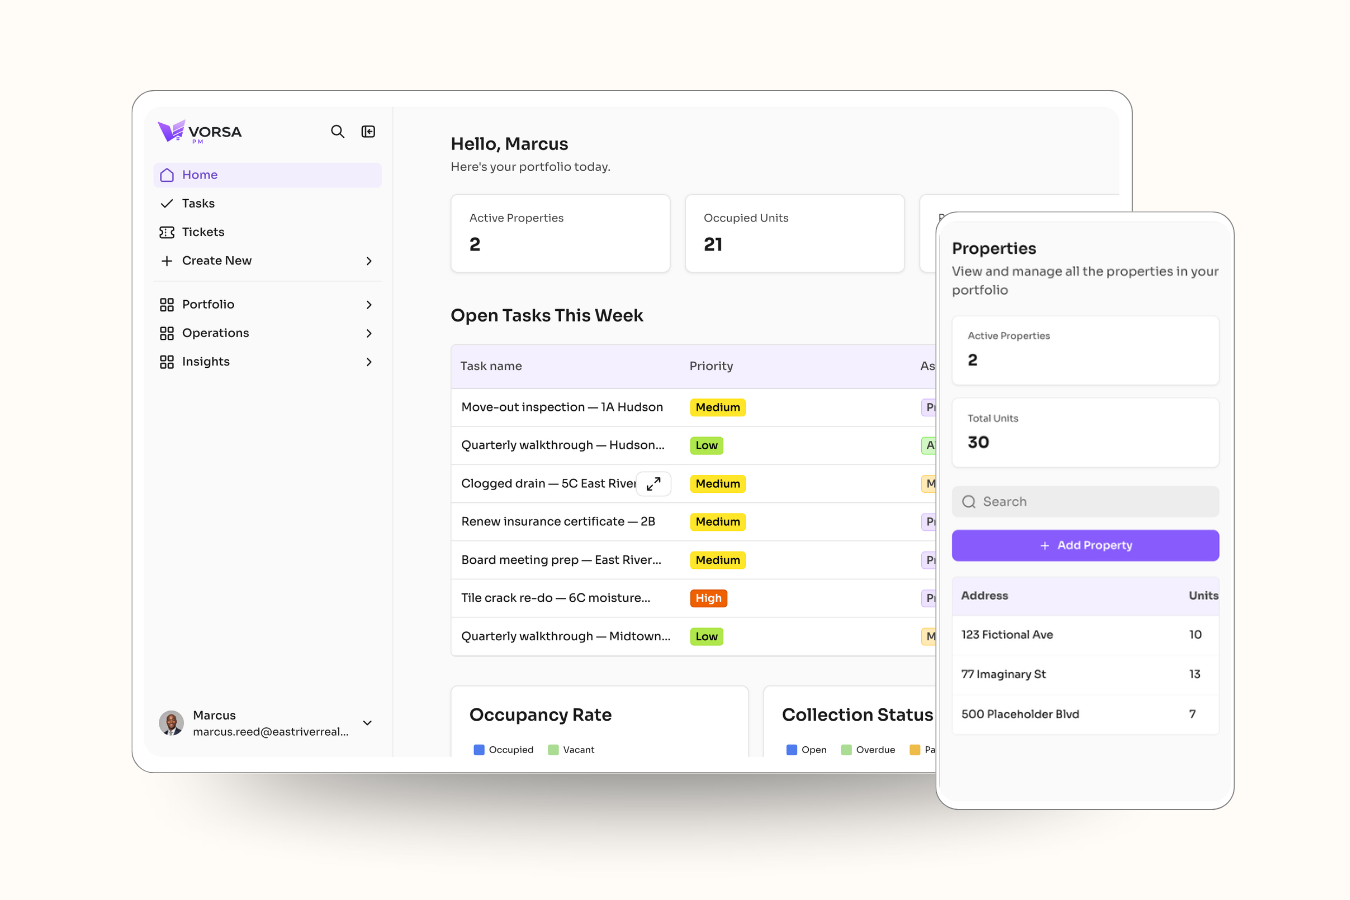
Task: Sort by the Task name column header
Action: (491, 367)
